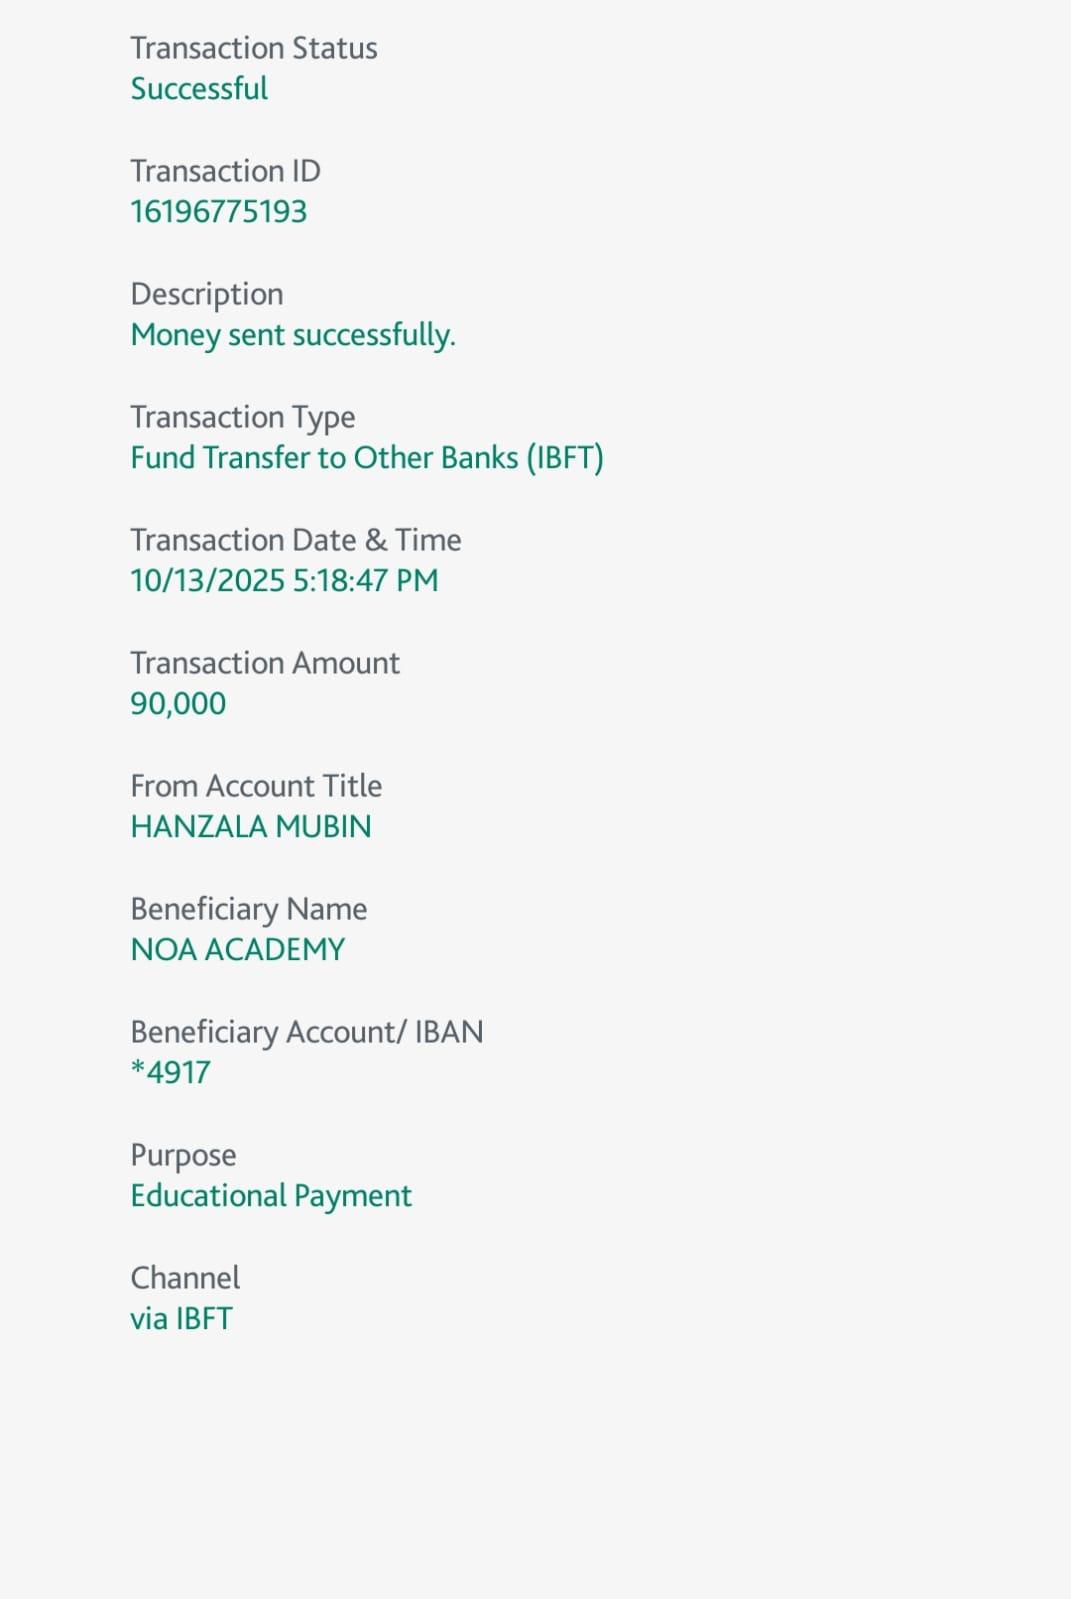This screenshot has height=1599, width=1071.
Task: Select the Educational Payment purpose text
Action: click(271, 1196)
